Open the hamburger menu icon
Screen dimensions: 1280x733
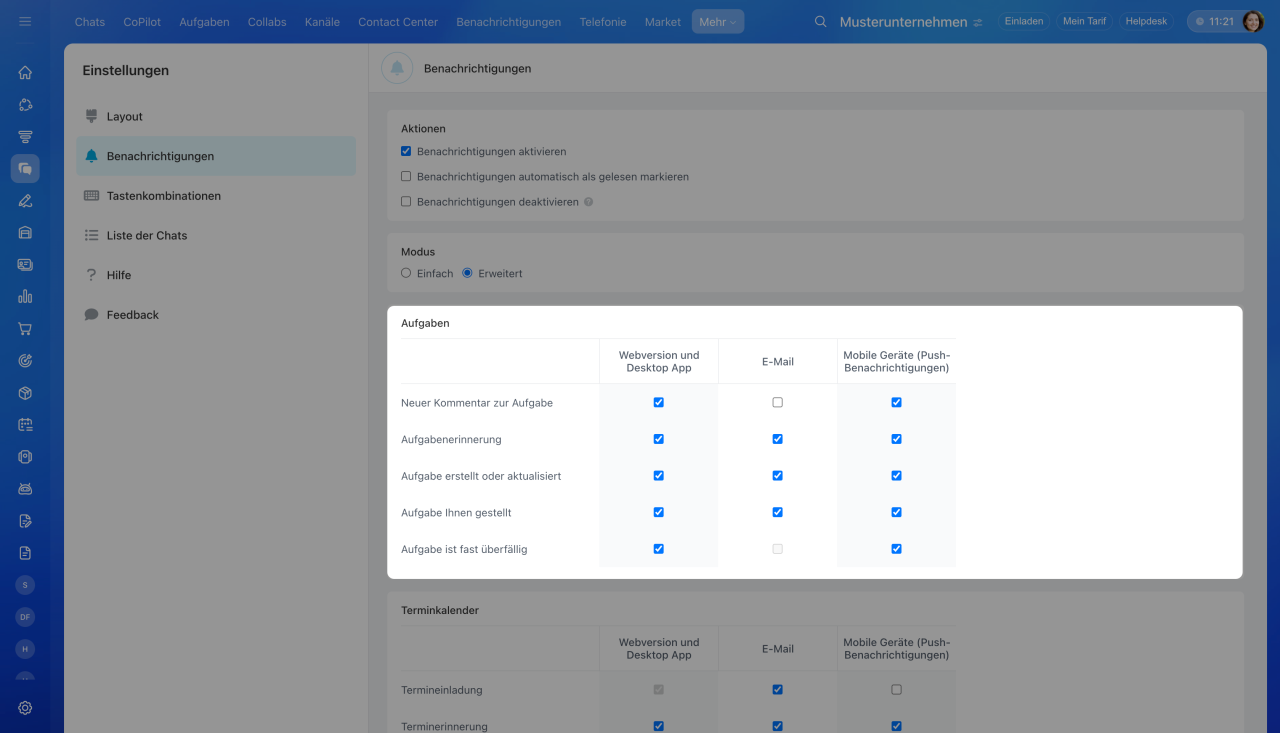[x=25, y=21]
